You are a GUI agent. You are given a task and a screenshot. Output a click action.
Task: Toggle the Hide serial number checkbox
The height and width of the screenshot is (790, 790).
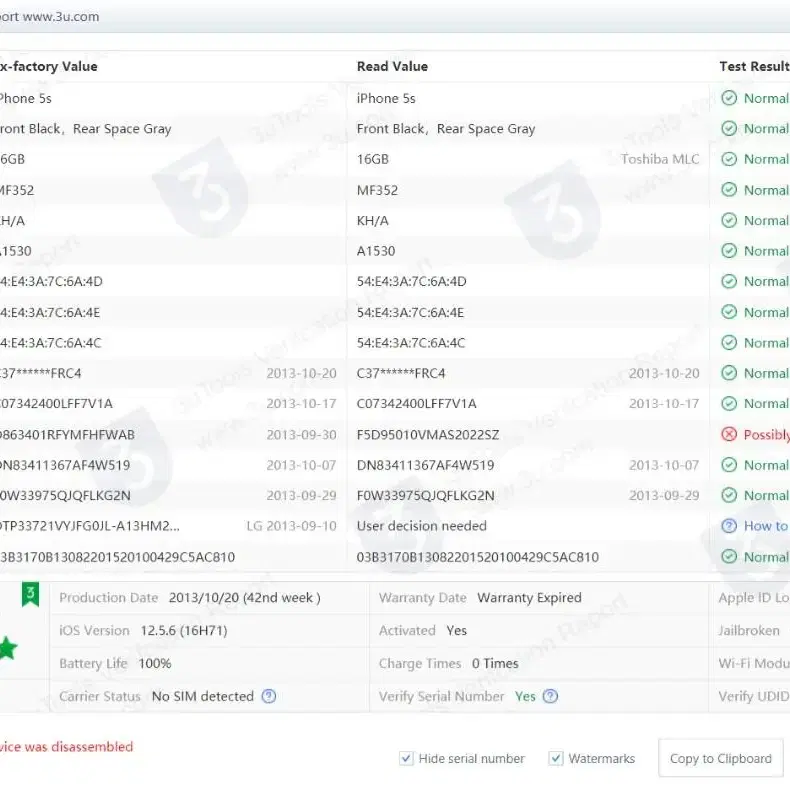(406, 758)
